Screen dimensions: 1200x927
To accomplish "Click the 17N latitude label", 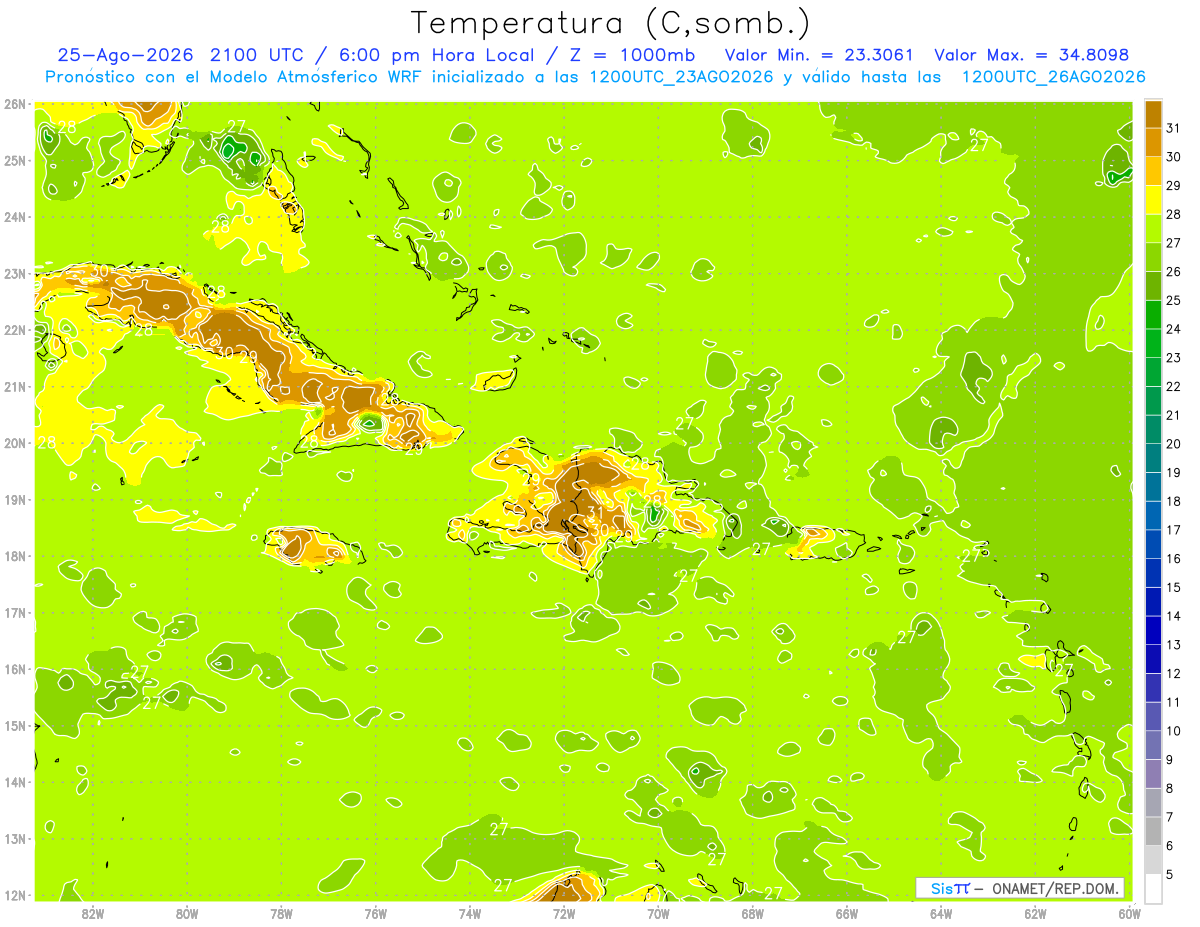I will pos(14,612).
